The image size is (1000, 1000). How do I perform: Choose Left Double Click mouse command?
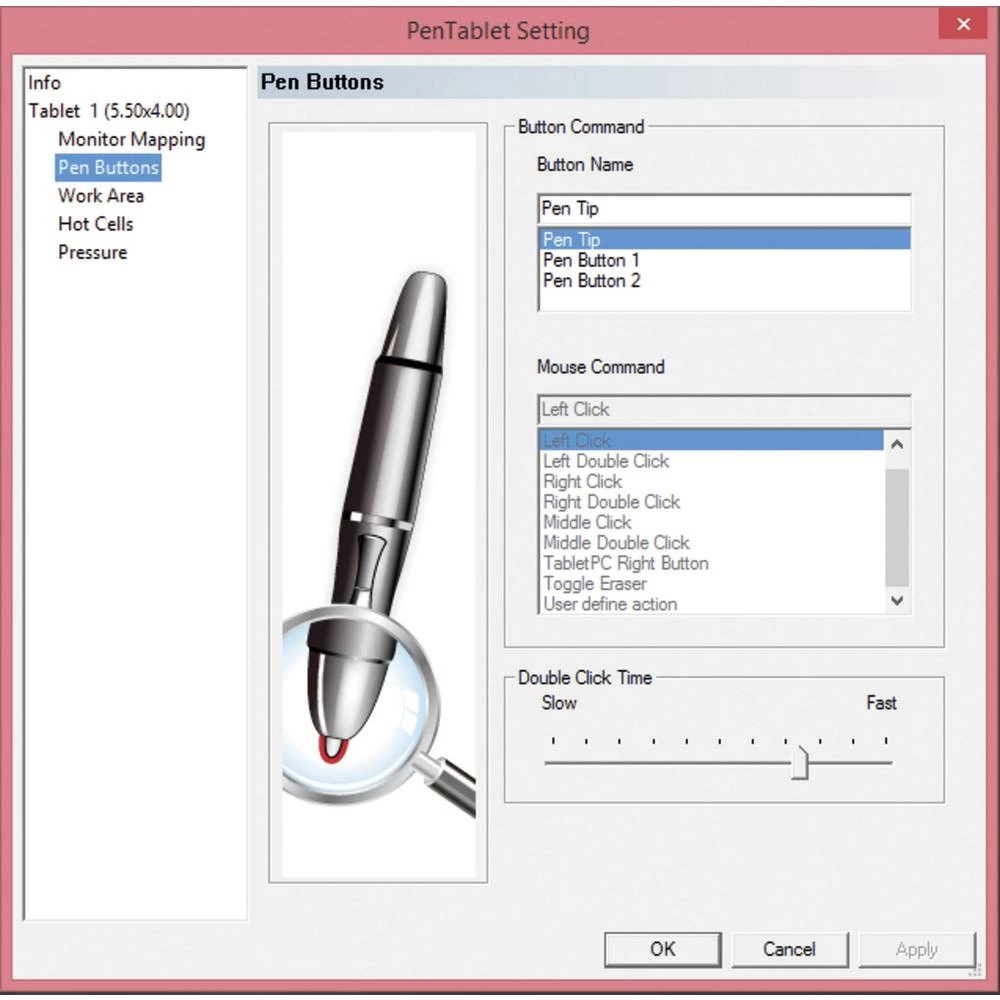[x=605, y=461]
